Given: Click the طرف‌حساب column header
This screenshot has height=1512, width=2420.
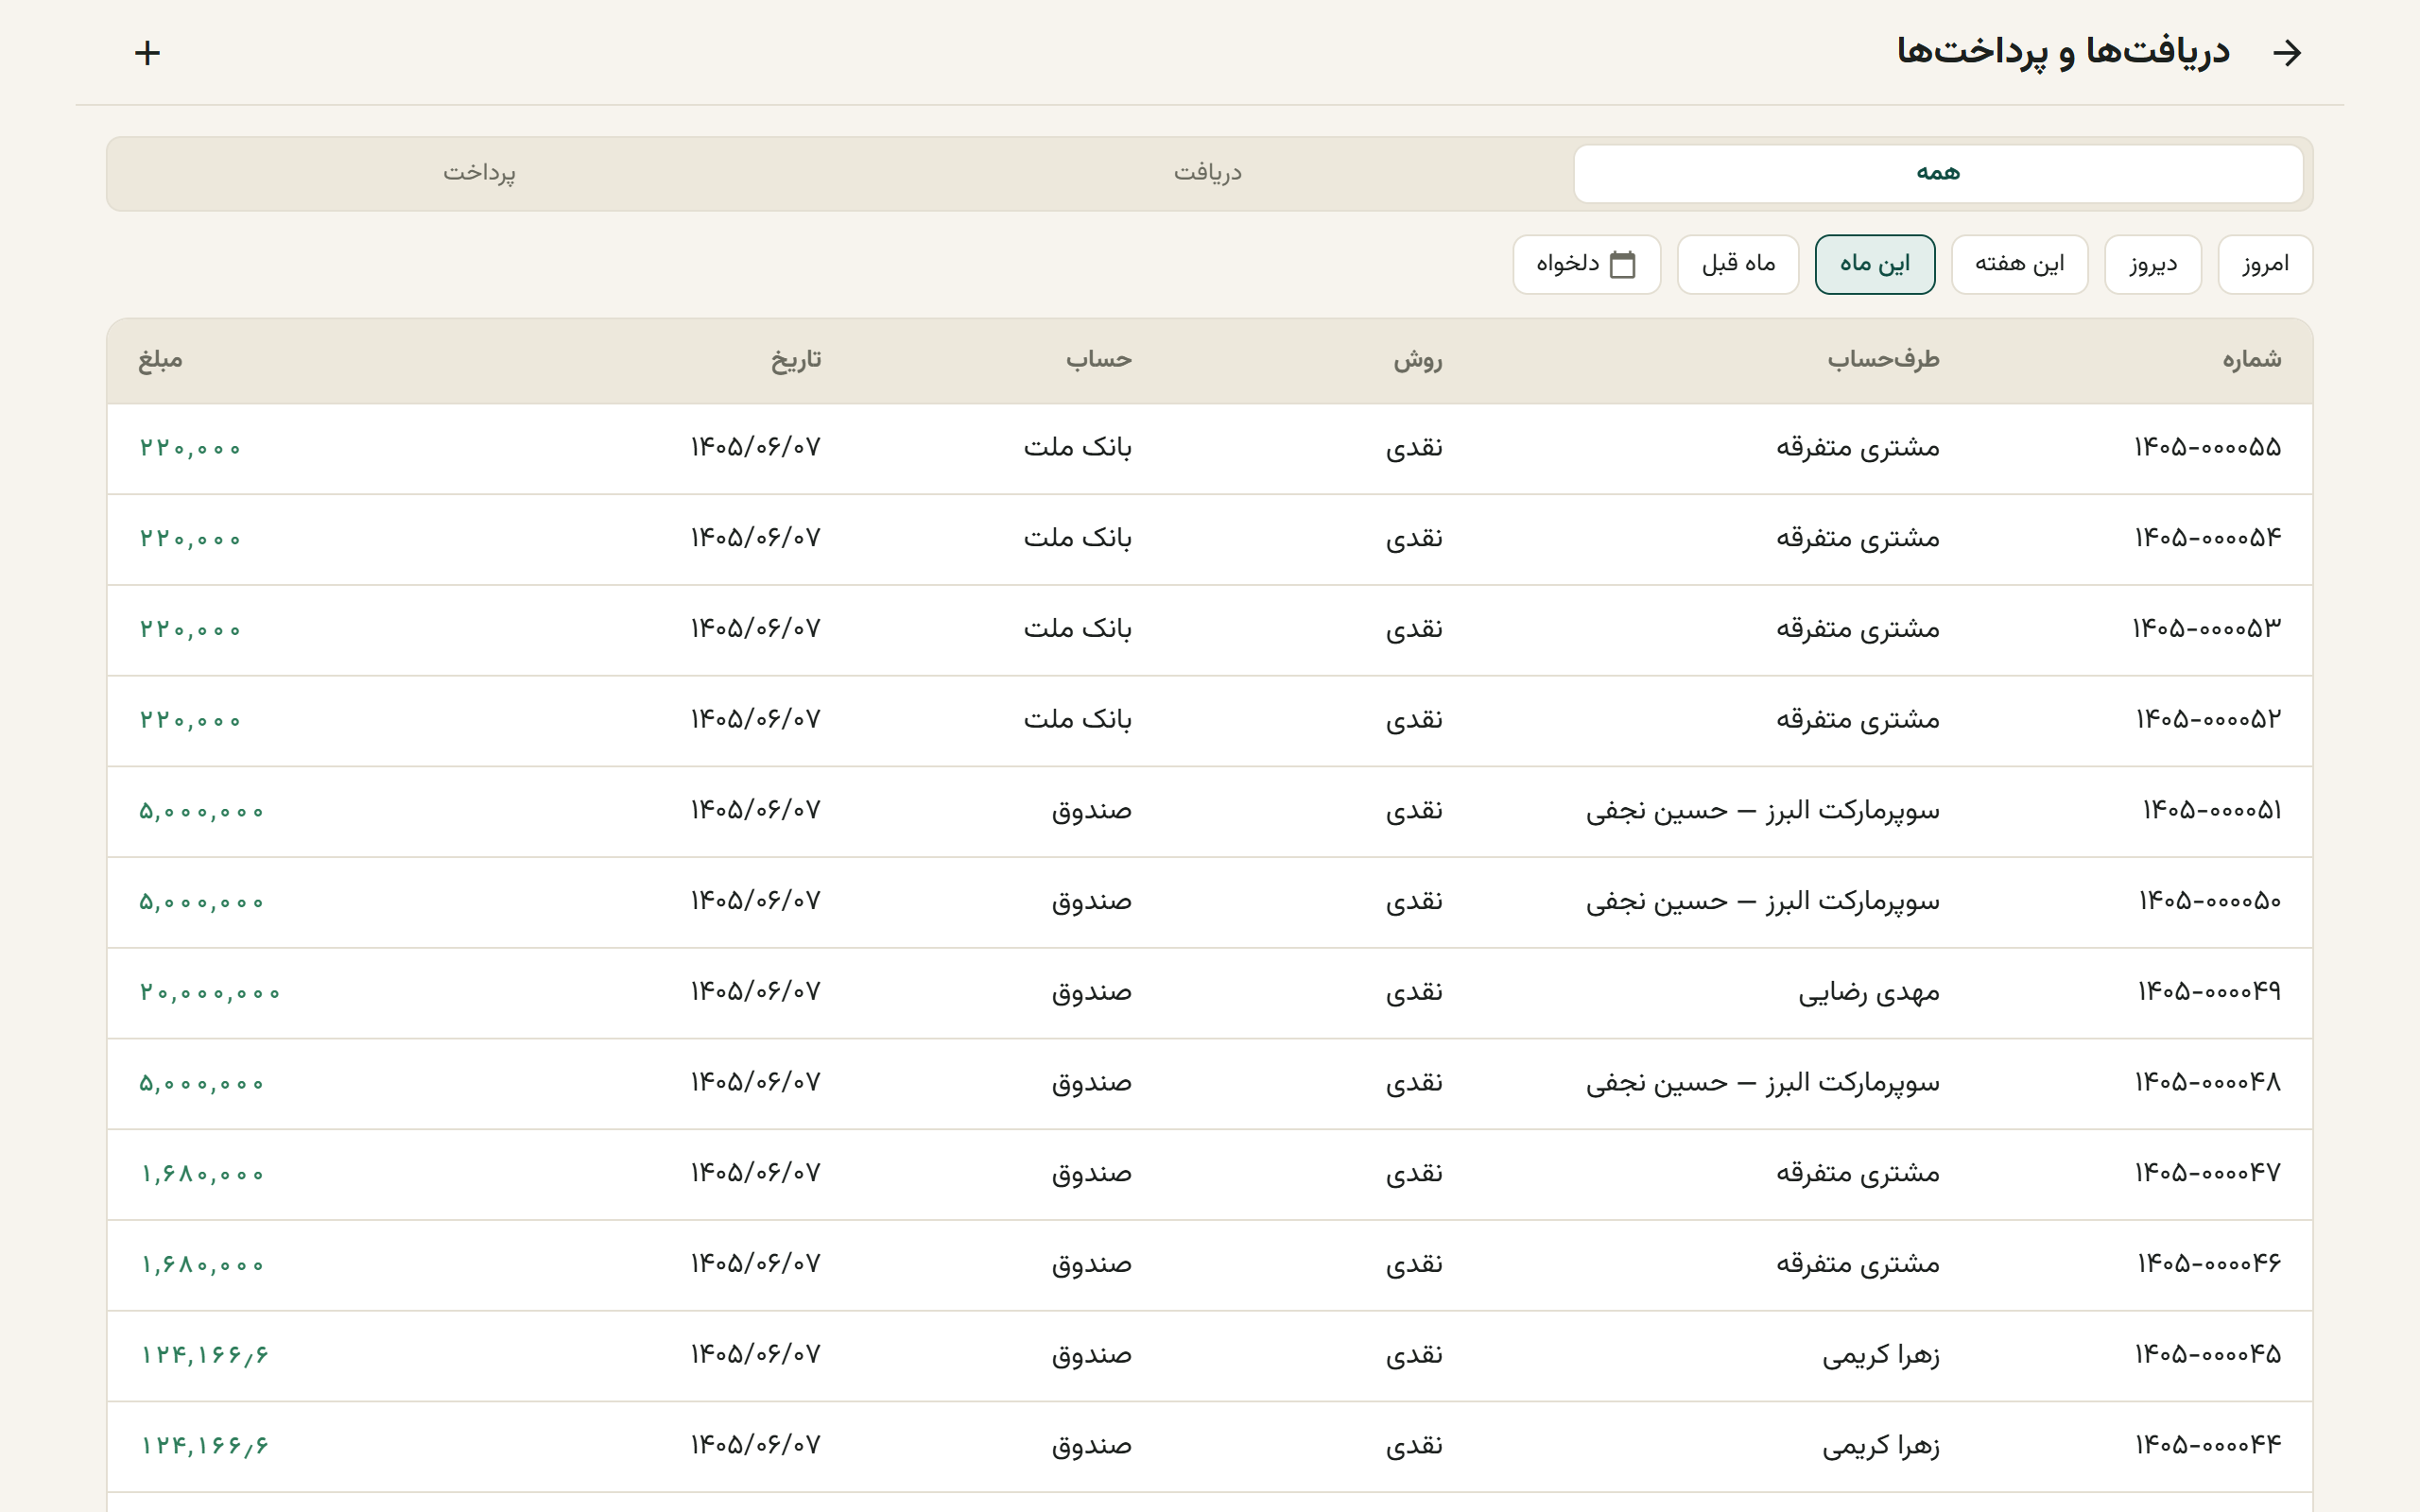Looking at the screenshot, I should click(1884, 360).
